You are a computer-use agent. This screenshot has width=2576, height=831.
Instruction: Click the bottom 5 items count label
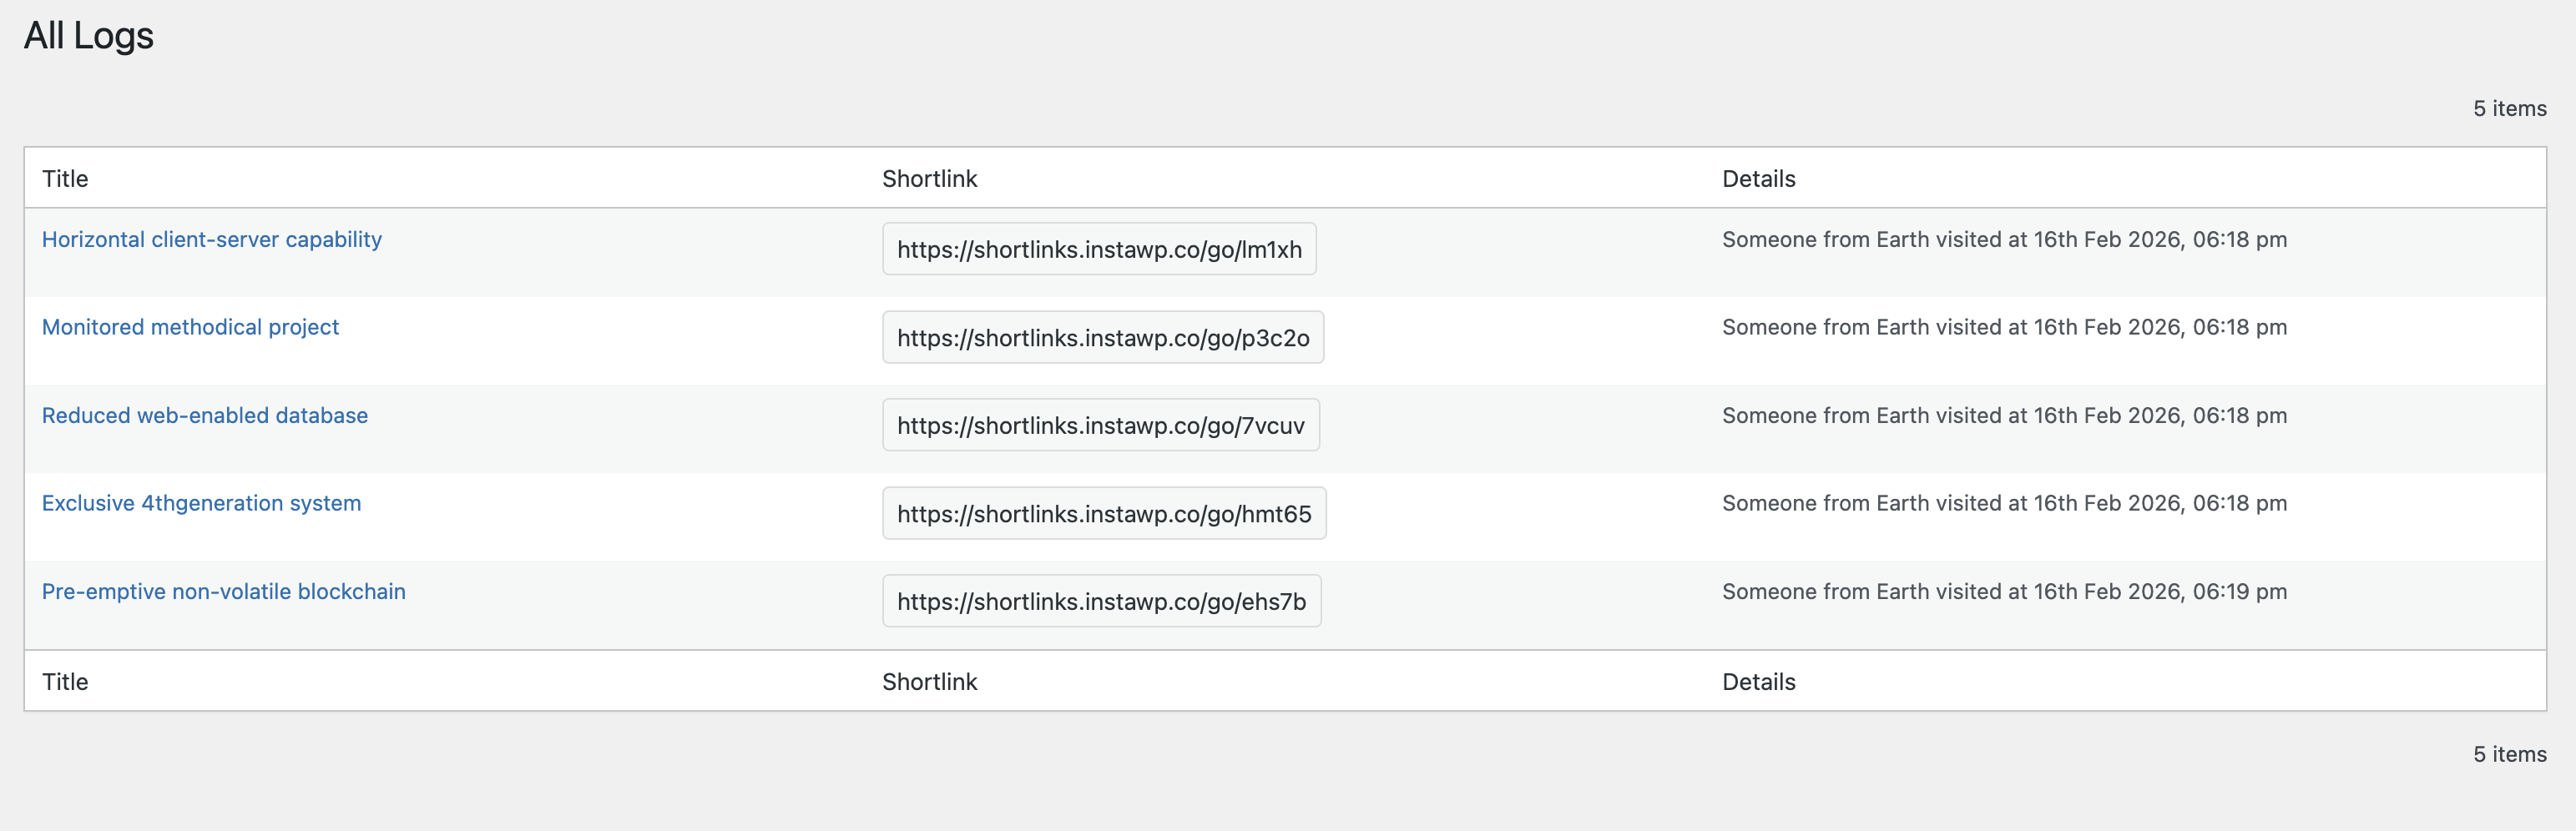click(2510, 753)
